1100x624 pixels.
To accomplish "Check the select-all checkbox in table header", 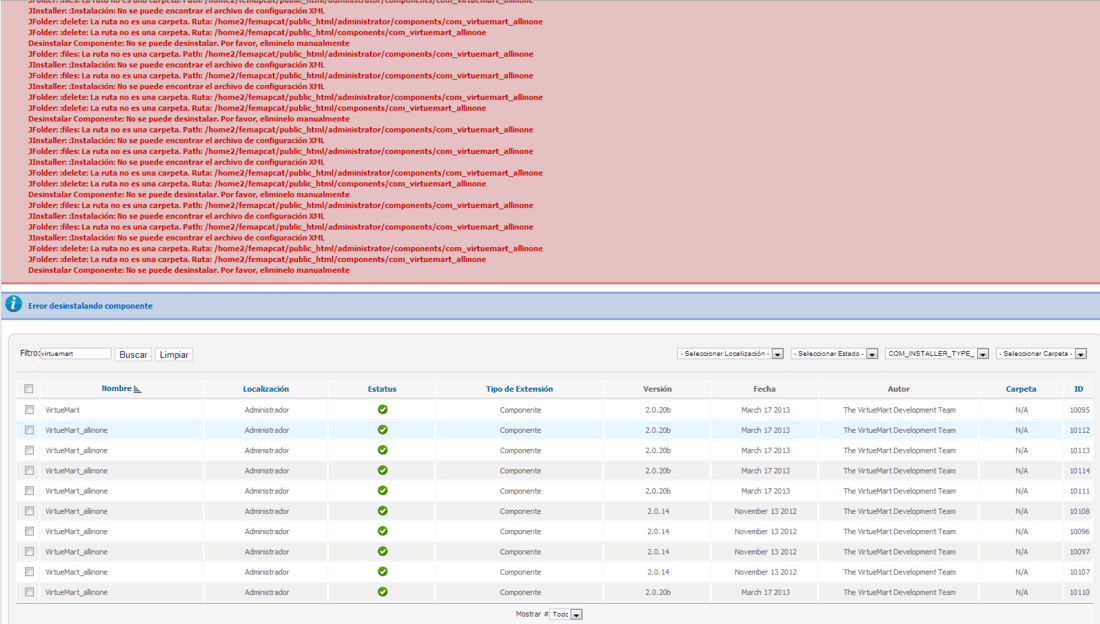I will pyautogui.click(x=29, y=389).
